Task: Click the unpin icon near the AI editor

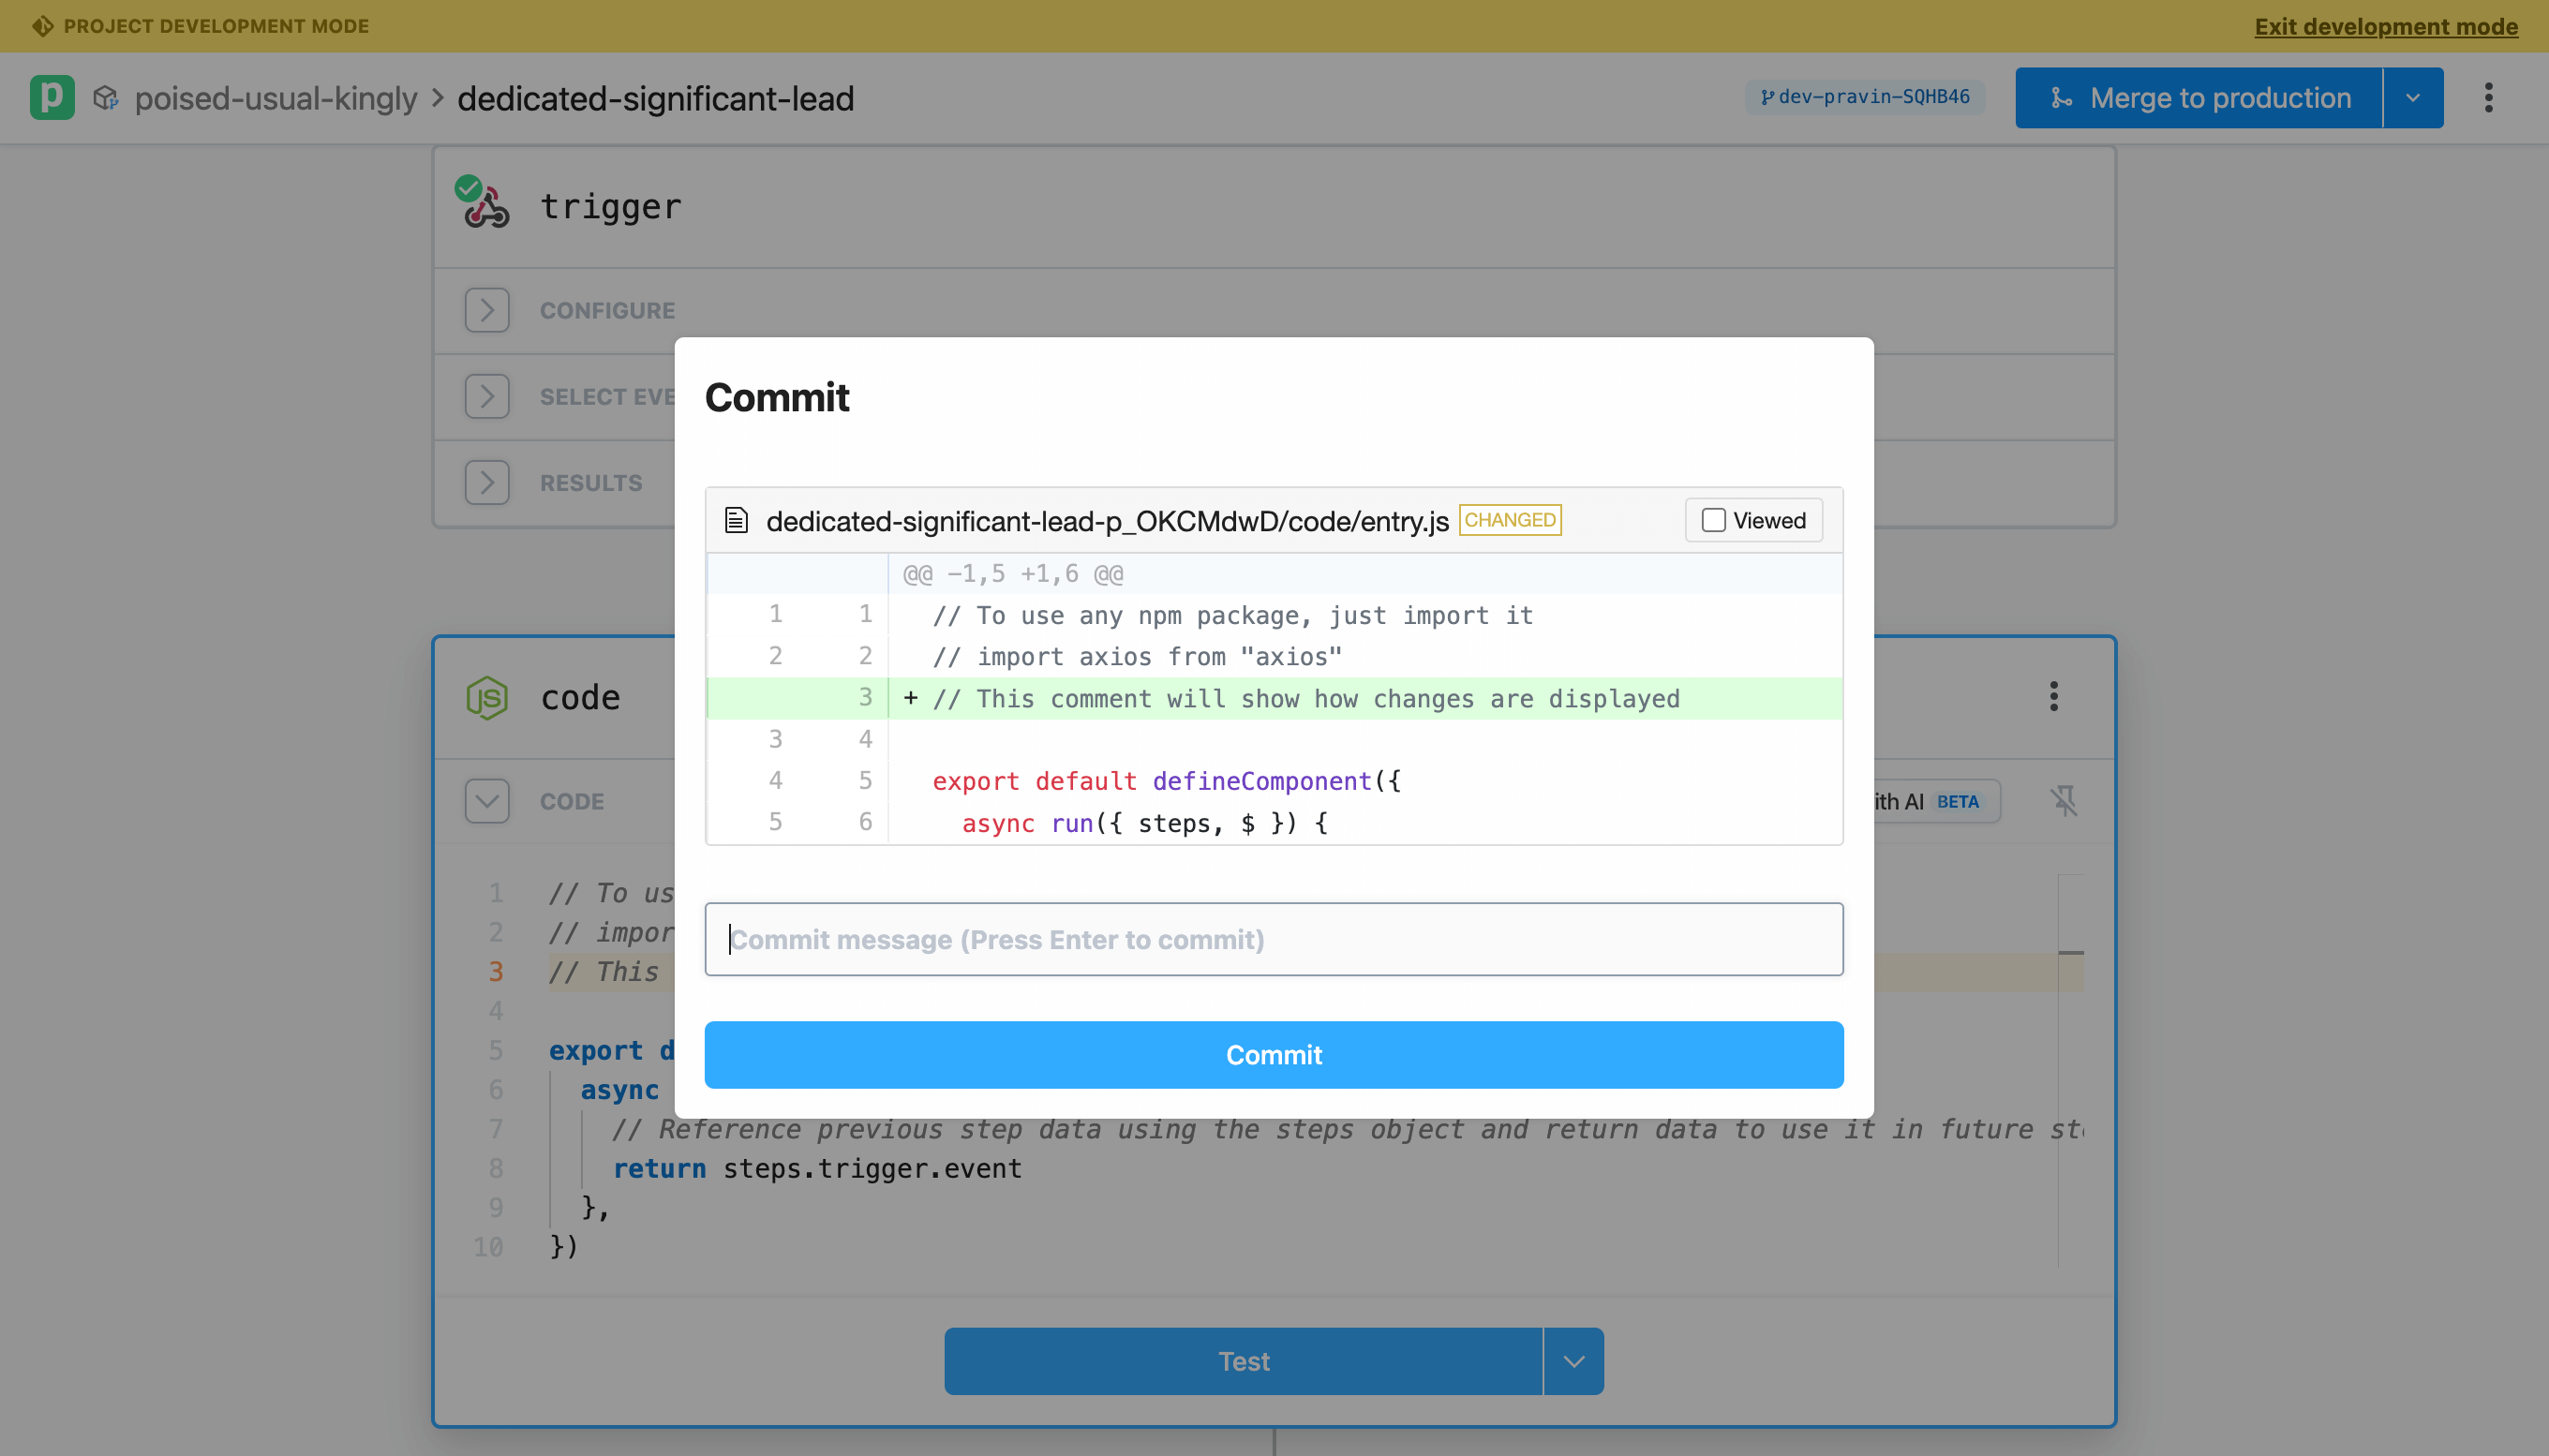Action: coord(2063,800)
